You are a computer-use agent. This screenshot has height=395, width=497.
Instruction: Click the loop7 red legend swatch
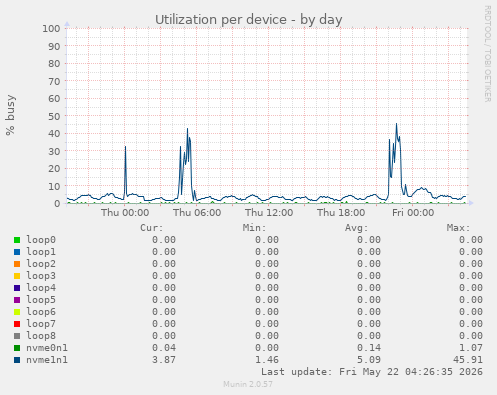(17, 324)
